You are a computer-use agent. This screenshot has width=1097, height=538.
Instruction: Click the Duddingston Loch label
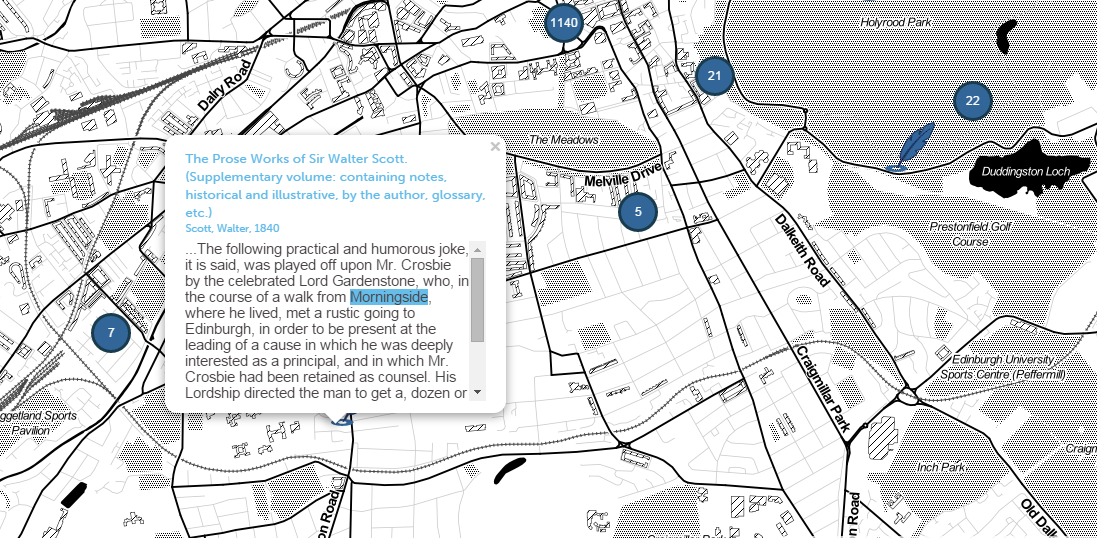click(x=1025, y=172)
